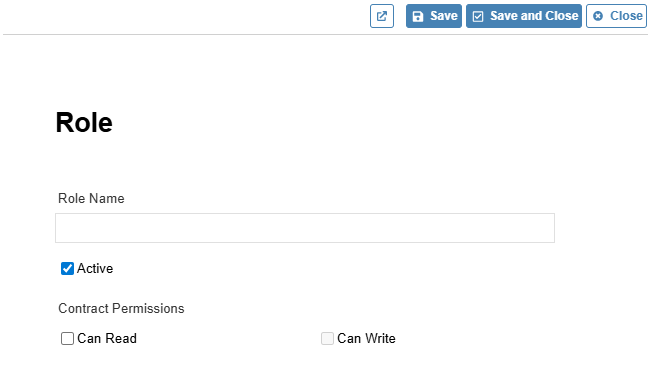
Task: Open the form in a new window
Action: click(x=382, y=16)
